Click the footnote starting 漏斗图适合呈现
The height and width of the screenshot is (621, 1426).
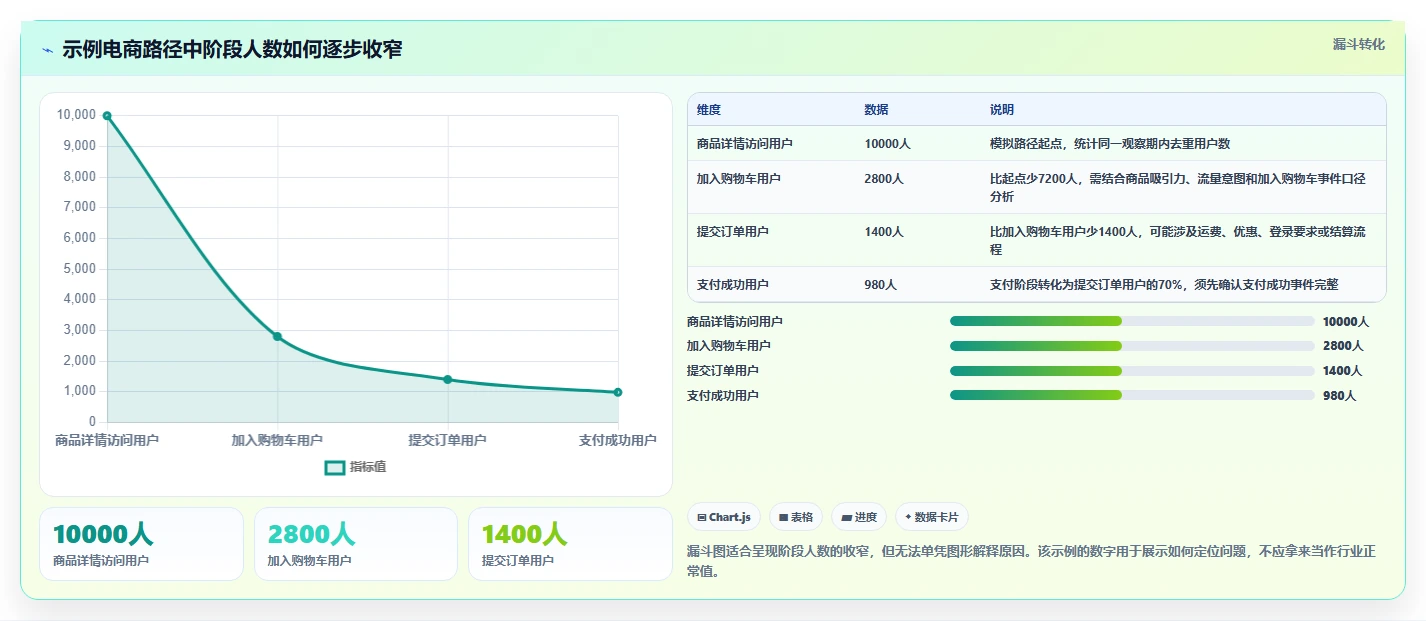pos(1031,562)
